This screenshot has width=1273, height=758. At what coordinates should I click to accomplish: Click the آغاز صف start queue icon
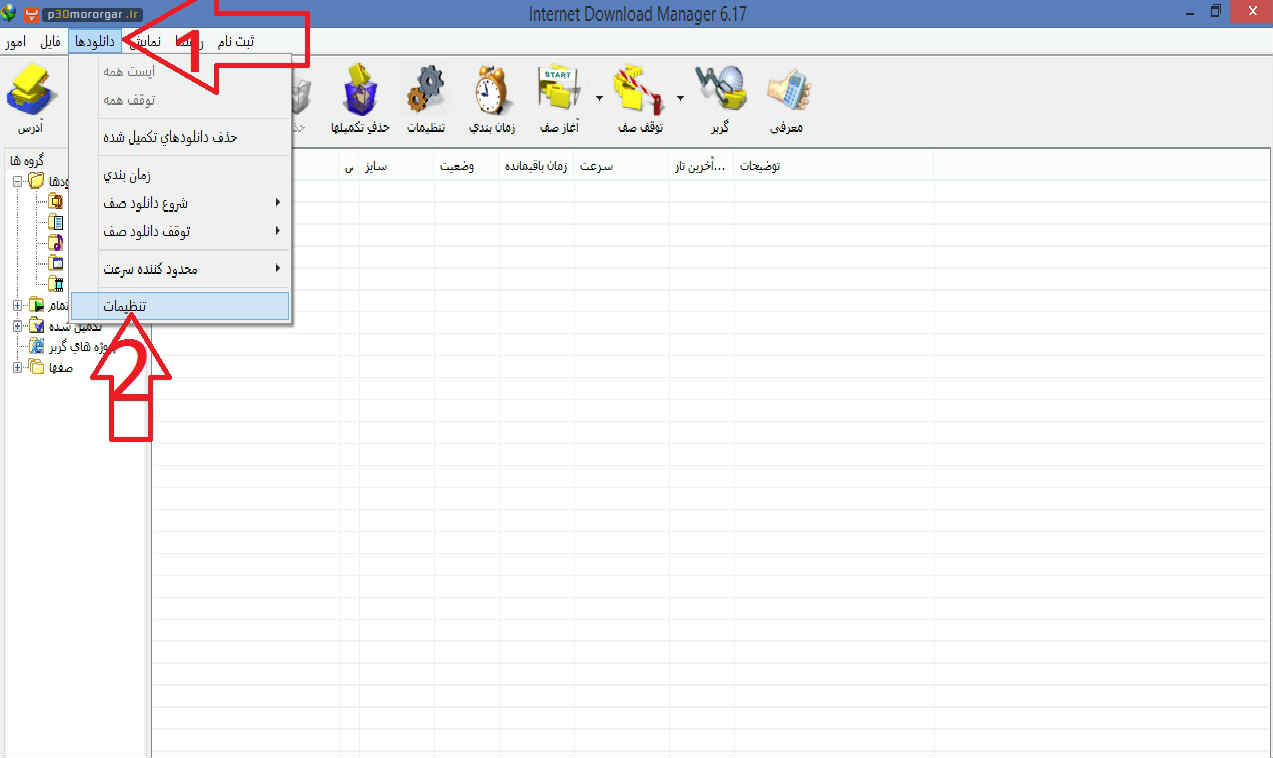(560, 89)
